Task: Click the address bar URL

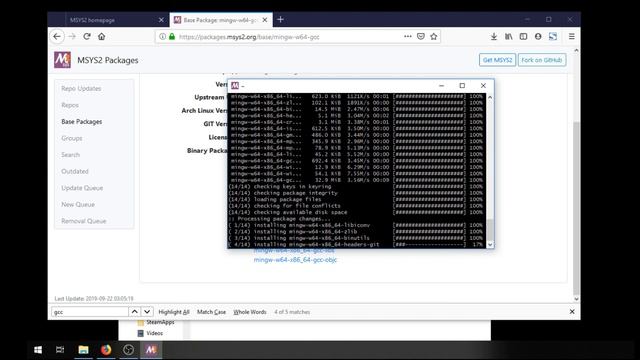Action: pos(249,37)
